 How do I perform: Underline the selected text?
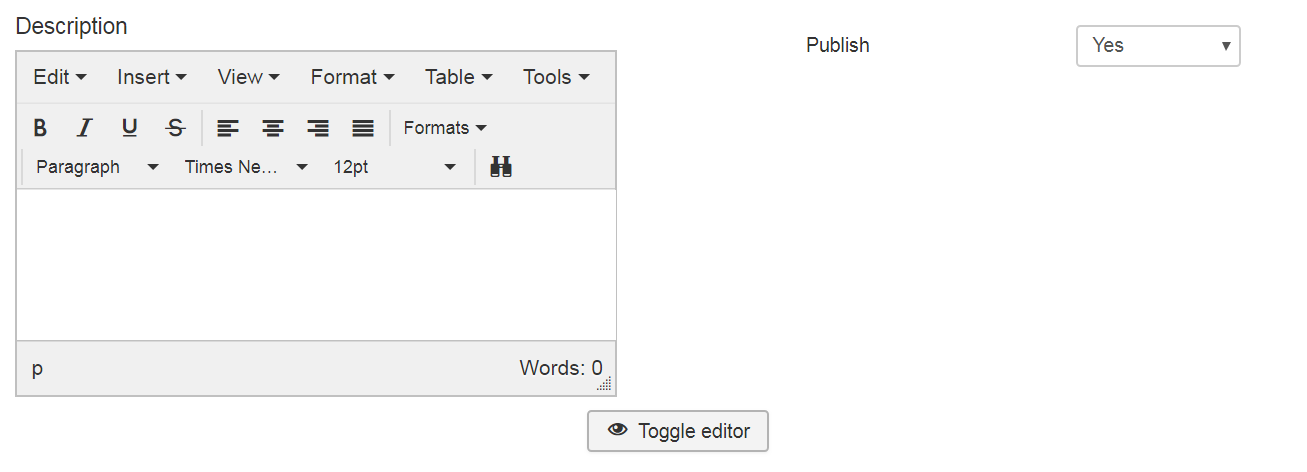coord(130,128)
